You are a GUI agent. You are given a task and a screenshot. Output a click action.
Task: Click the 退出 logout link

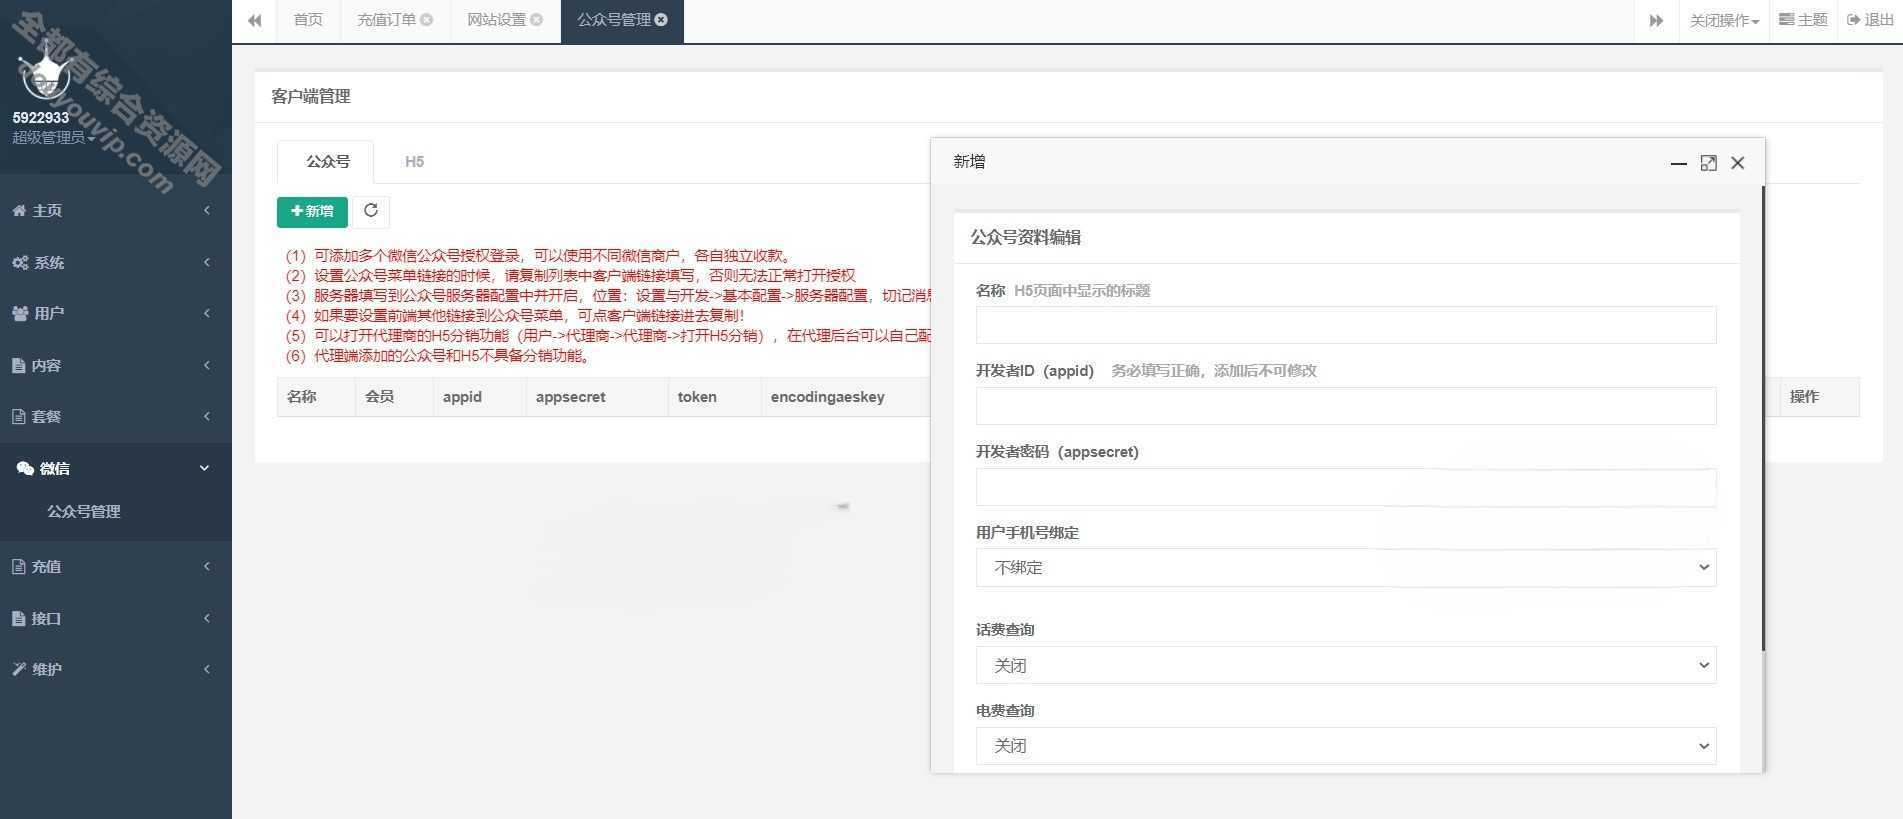coord(1870,20)
